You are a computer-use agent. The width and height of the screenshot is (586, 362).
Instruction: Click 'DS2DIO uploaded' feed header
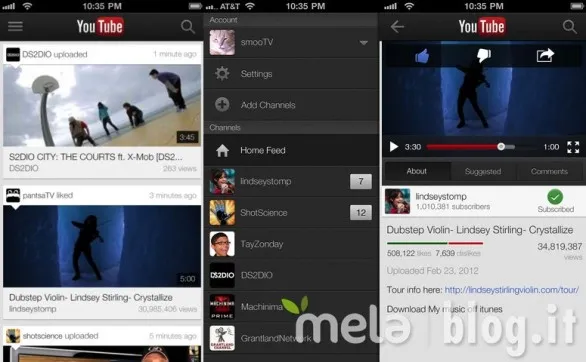[55, 55]
